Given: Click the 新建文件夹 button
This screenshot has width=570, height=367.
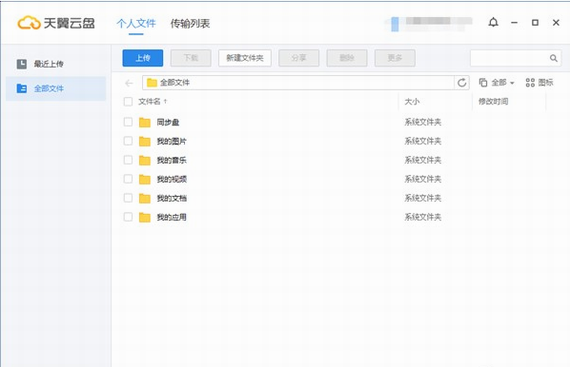Looking at the screenshot, I should point(245,58).
